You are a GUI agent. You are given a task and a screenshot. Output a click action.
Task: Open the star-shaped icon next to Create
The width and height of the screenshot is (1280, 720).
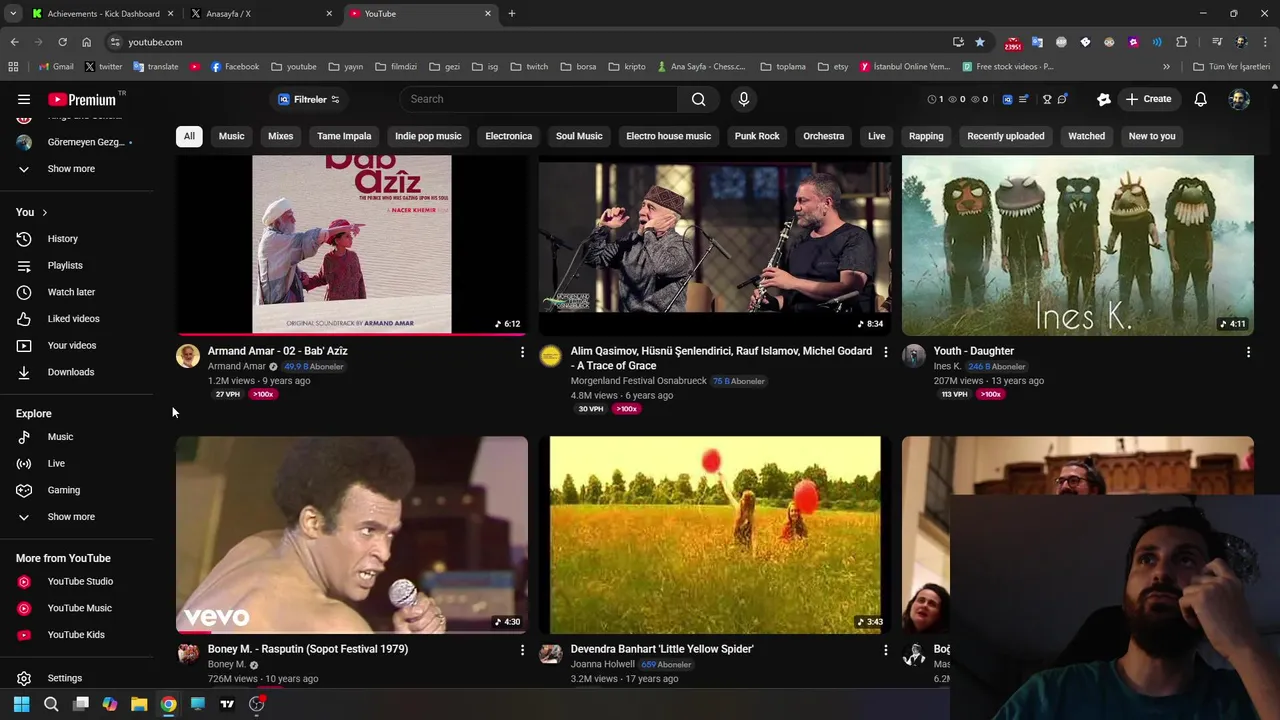[x=1104, y=99]
